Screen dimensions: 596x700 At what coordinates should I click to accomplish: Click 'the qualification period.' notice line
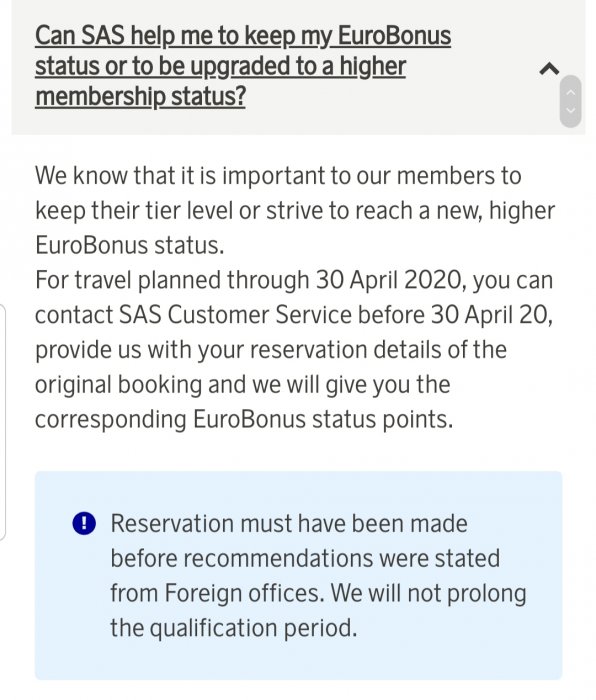[x=233, y=629]
